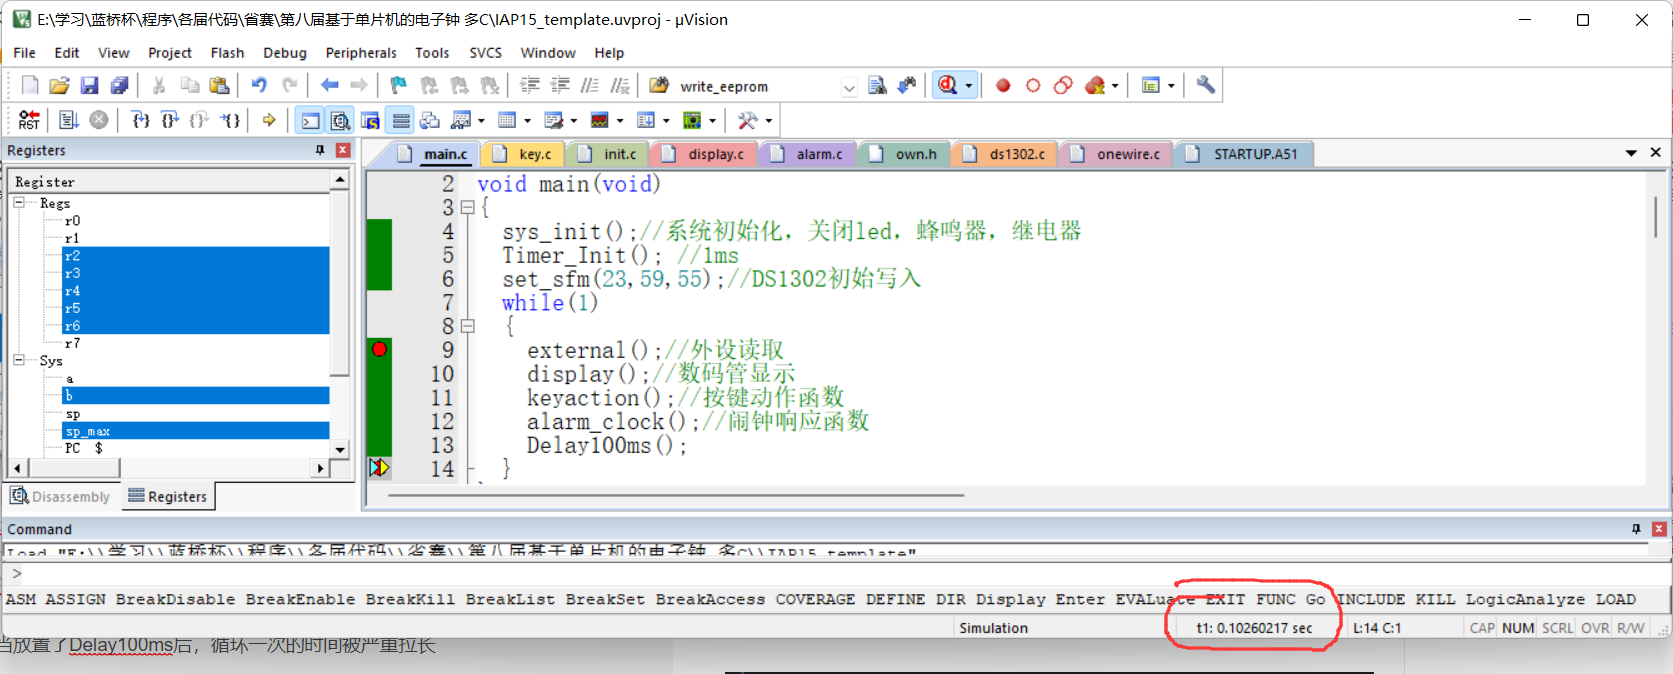
Task: Disable all breakpoints icon
Action: (1063, 86)
